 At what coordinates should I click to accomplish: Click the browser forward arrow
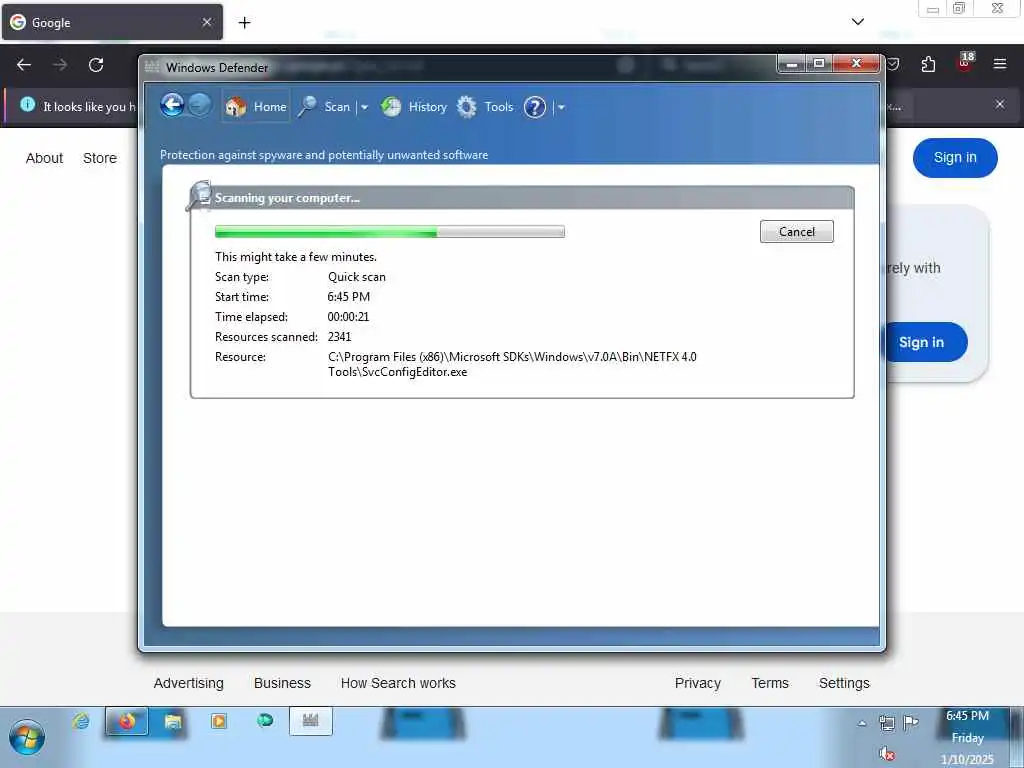pyautogui.click(x=60, y=65)
